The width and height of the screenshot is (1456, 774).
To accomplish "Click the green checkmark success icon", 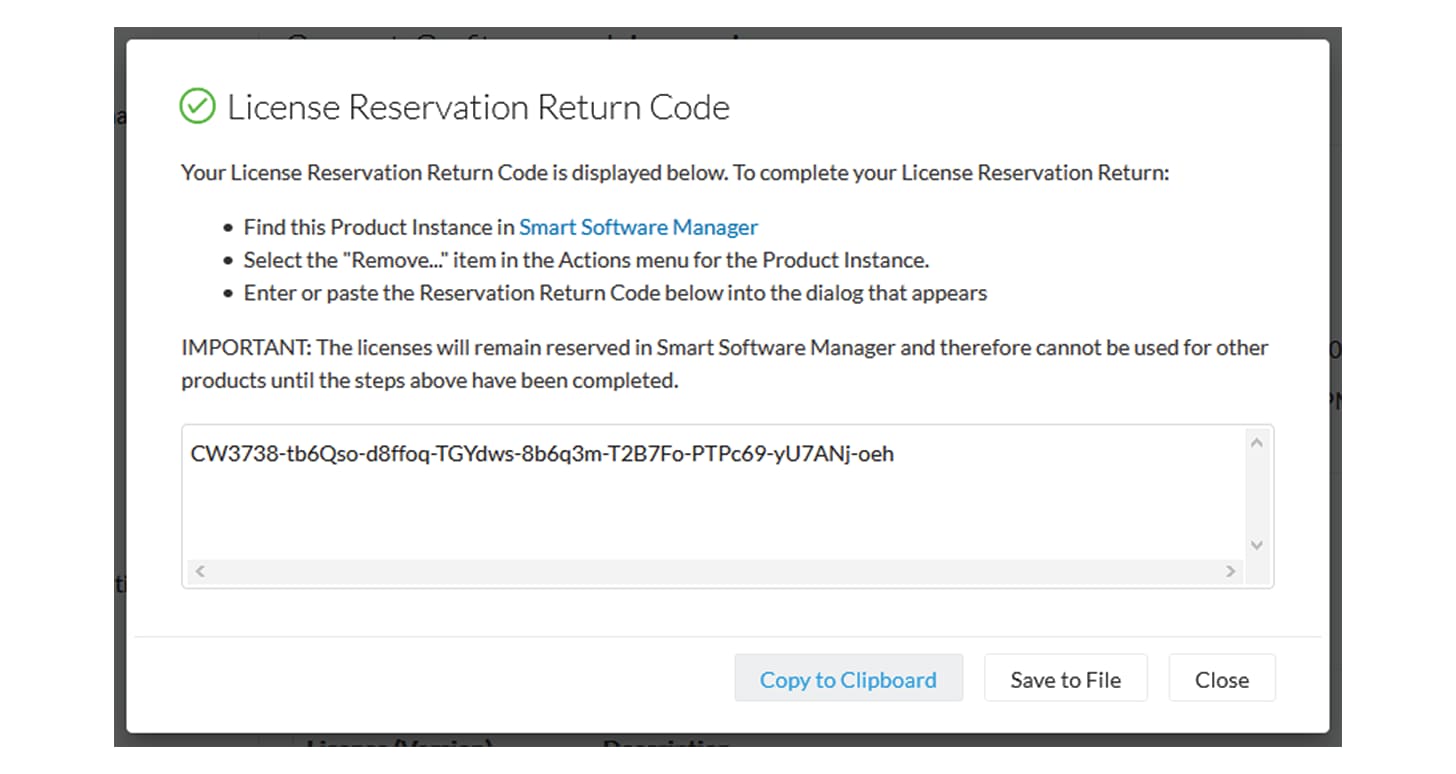I will [197, 106].
